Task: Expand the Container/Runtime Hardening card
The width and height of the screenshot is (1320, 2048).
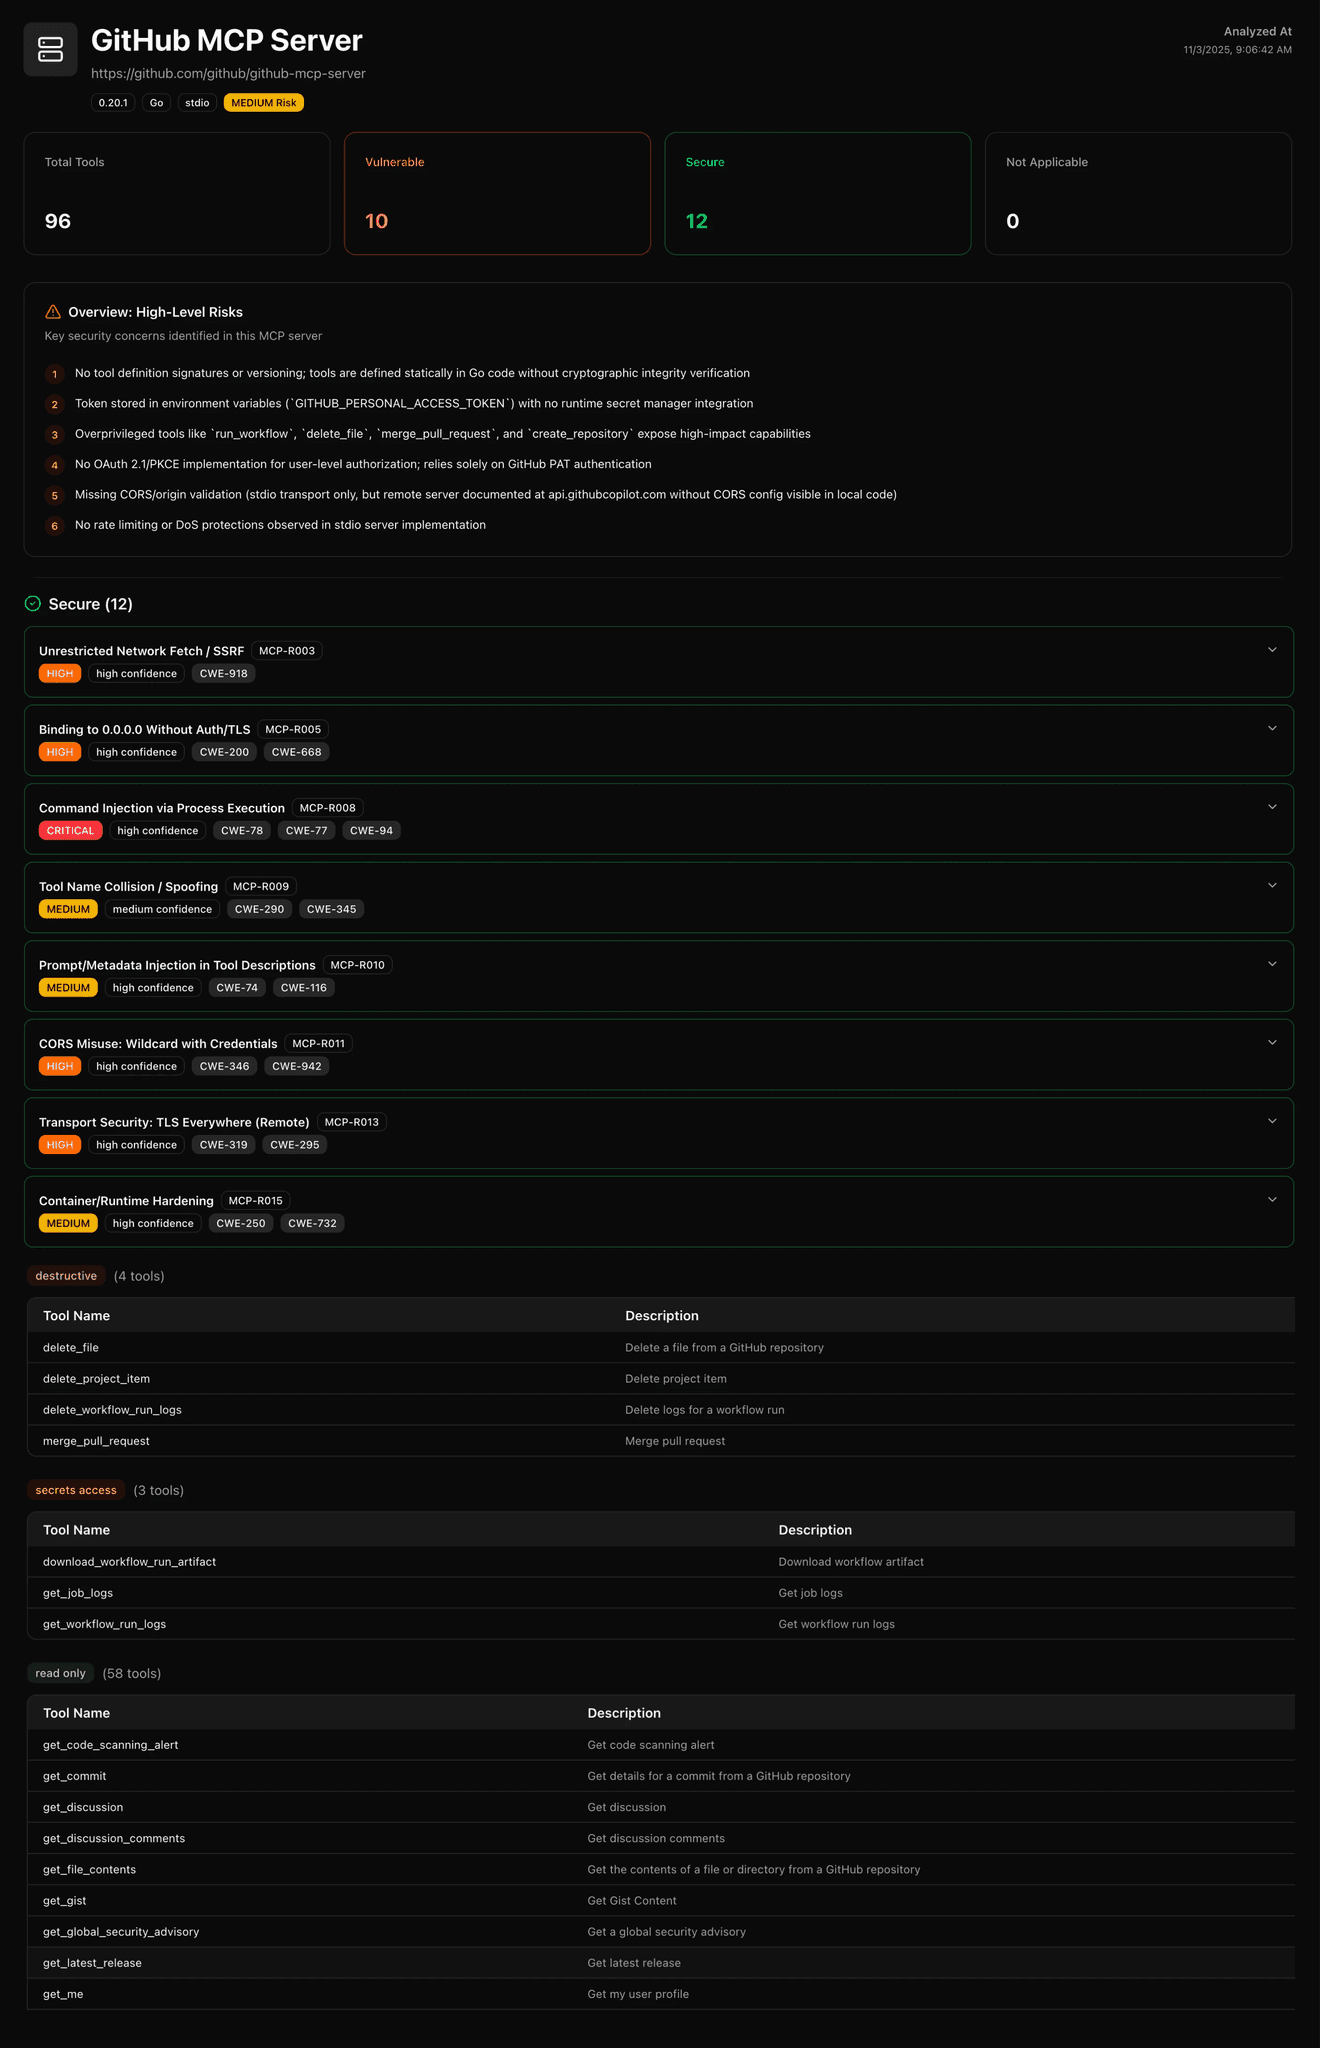Action: click(1272, 1199)
